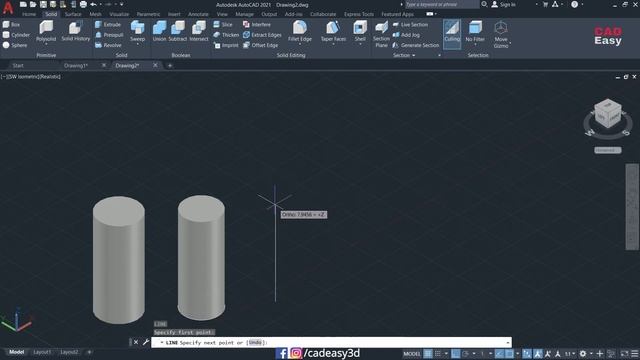Open the Mesh ribbon tab
Viewport: 640px width, 360px height.
click(x=96, y=14)
